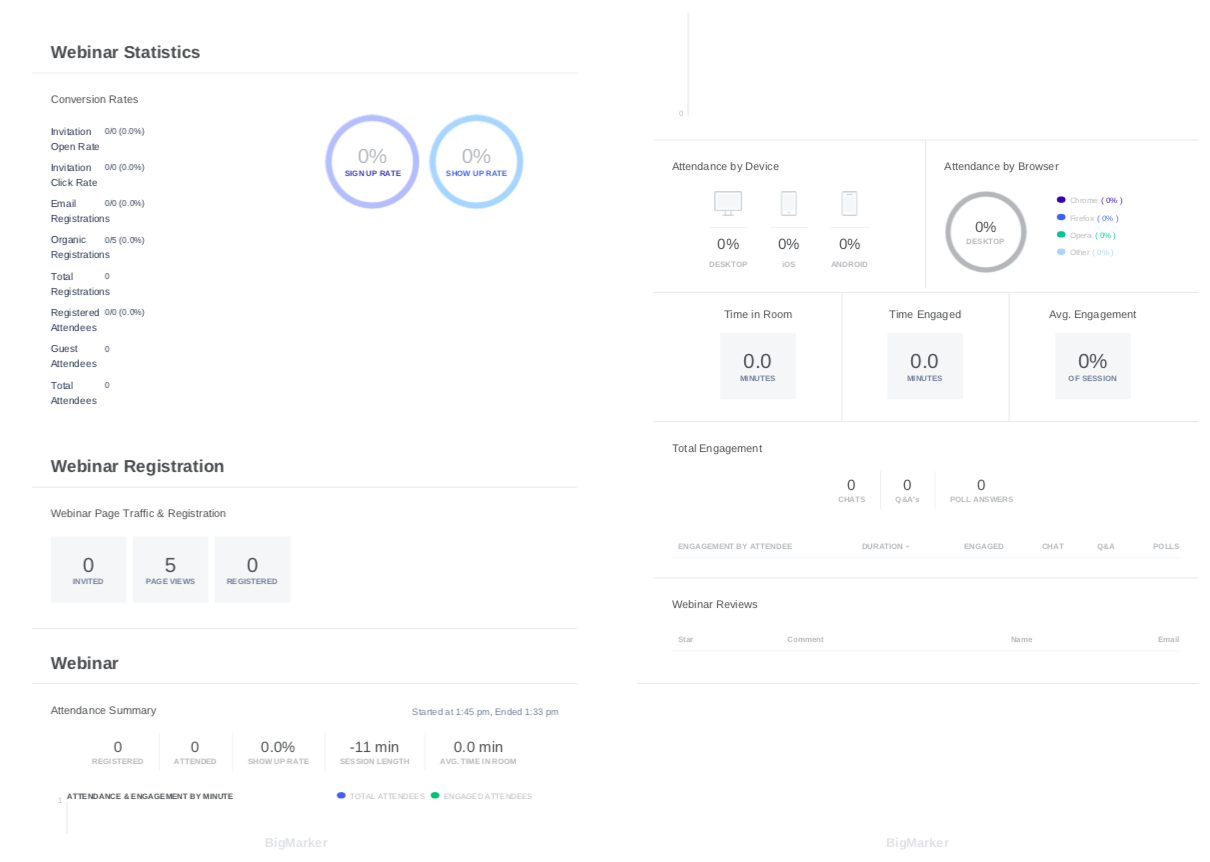Click the Attendance by Device label
The height and width of the screenshot is (862, 1210).
coord(726,167)
